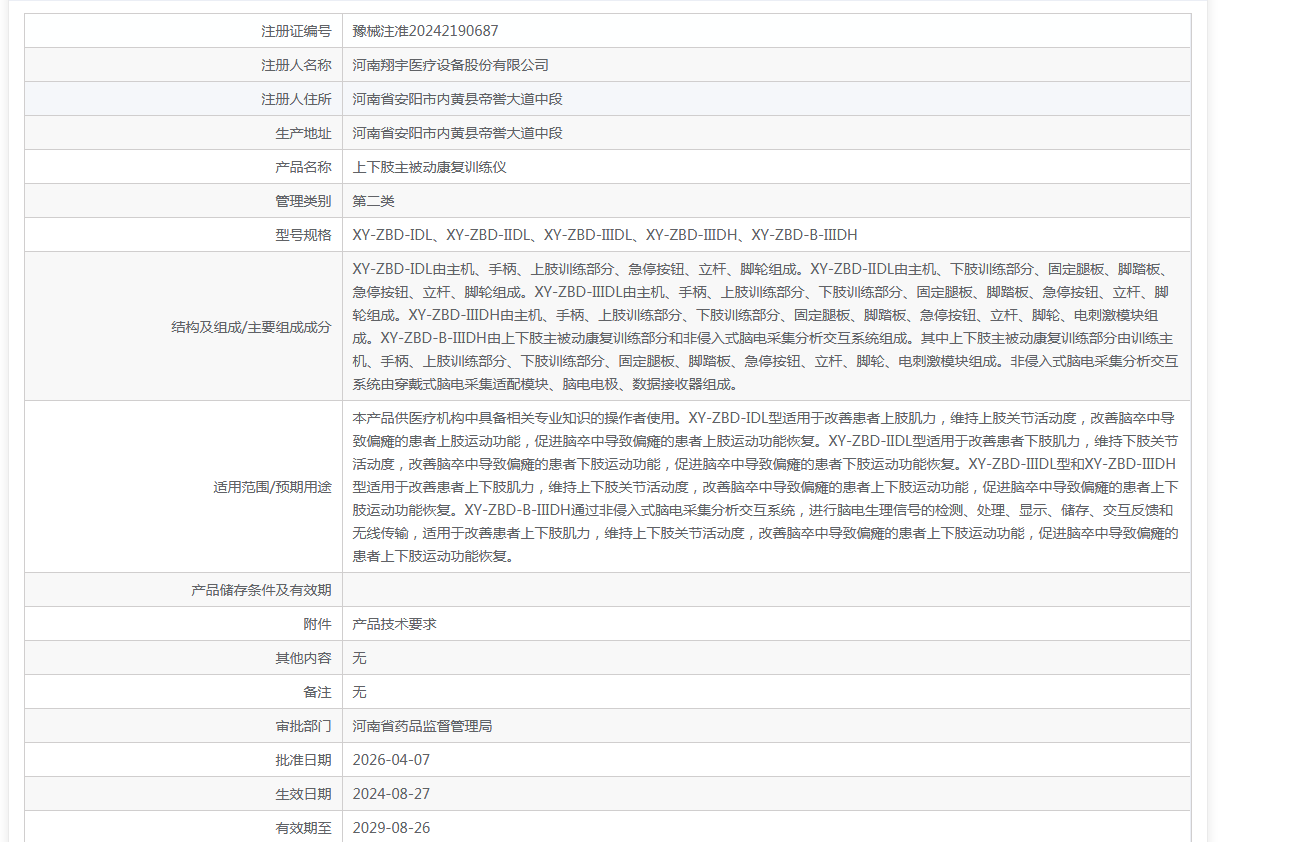
Task: Select the model list starting with XY-ZBD-IDL
Action: click(605, 235)
